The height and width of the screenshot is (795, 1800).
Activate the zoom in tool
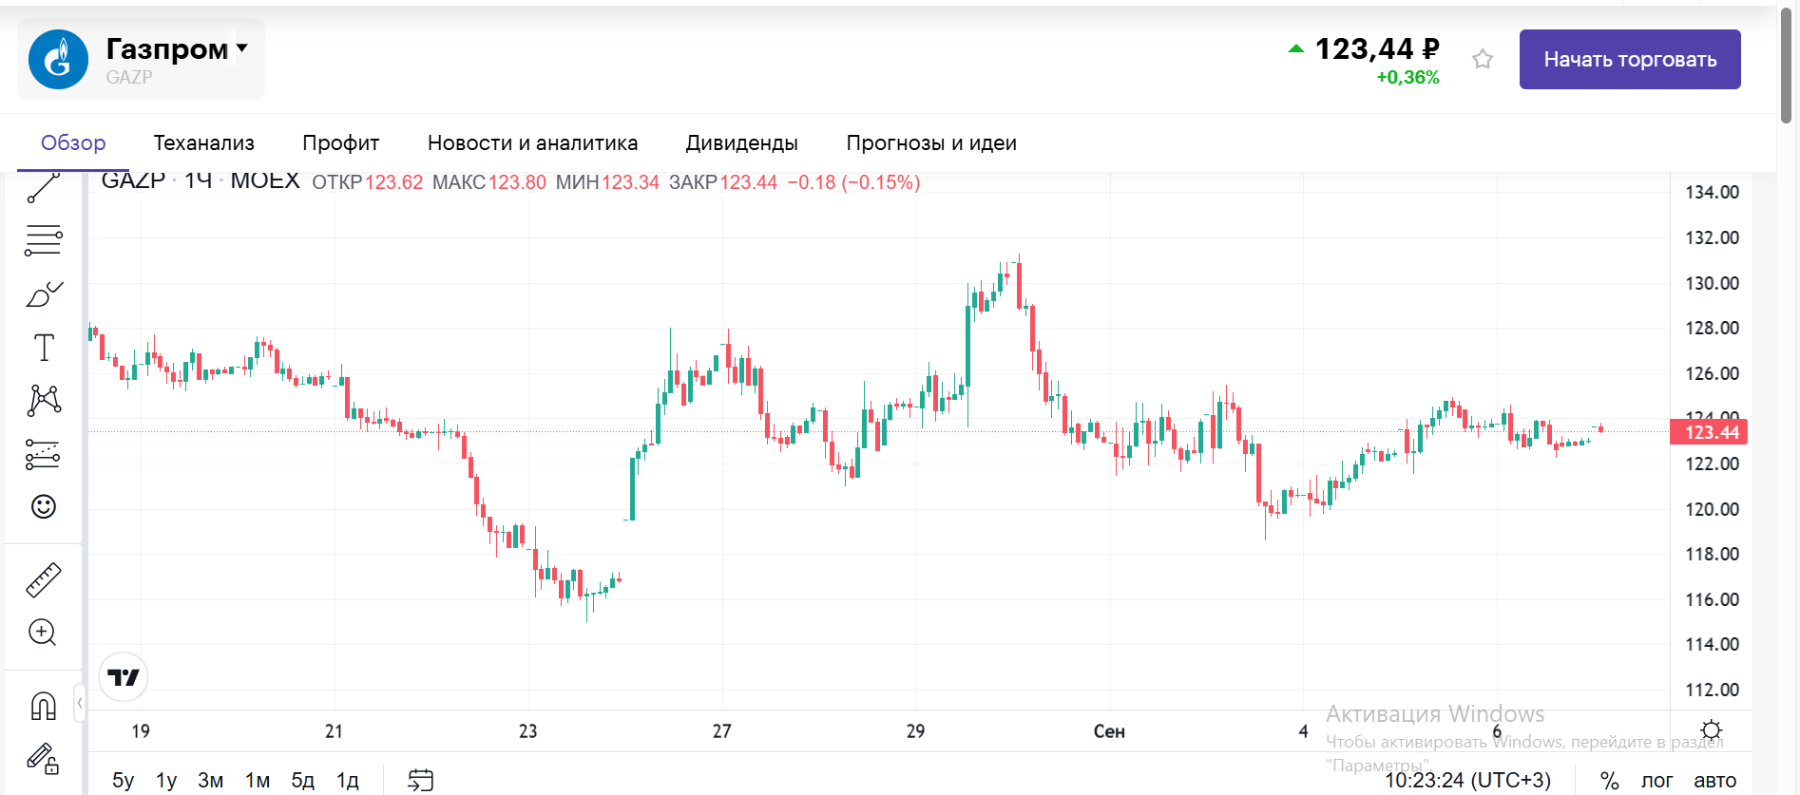43,632
